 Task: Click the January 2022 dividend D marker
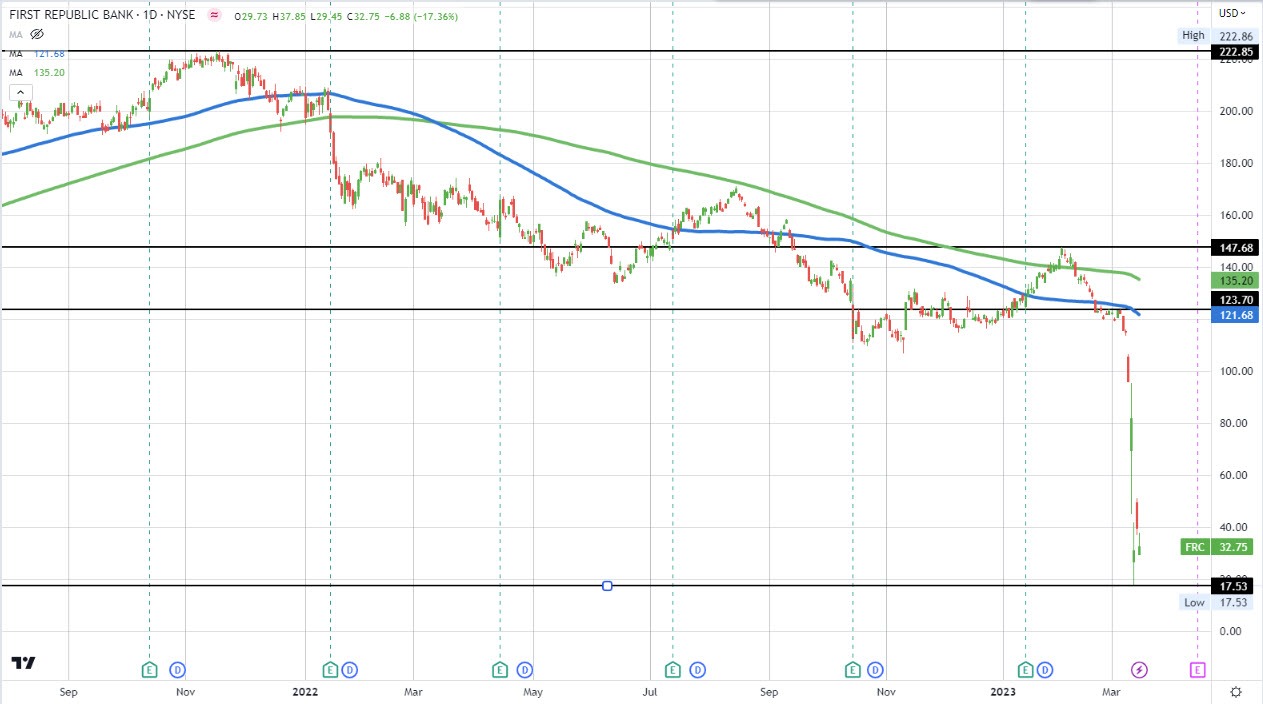click(350, 669)
